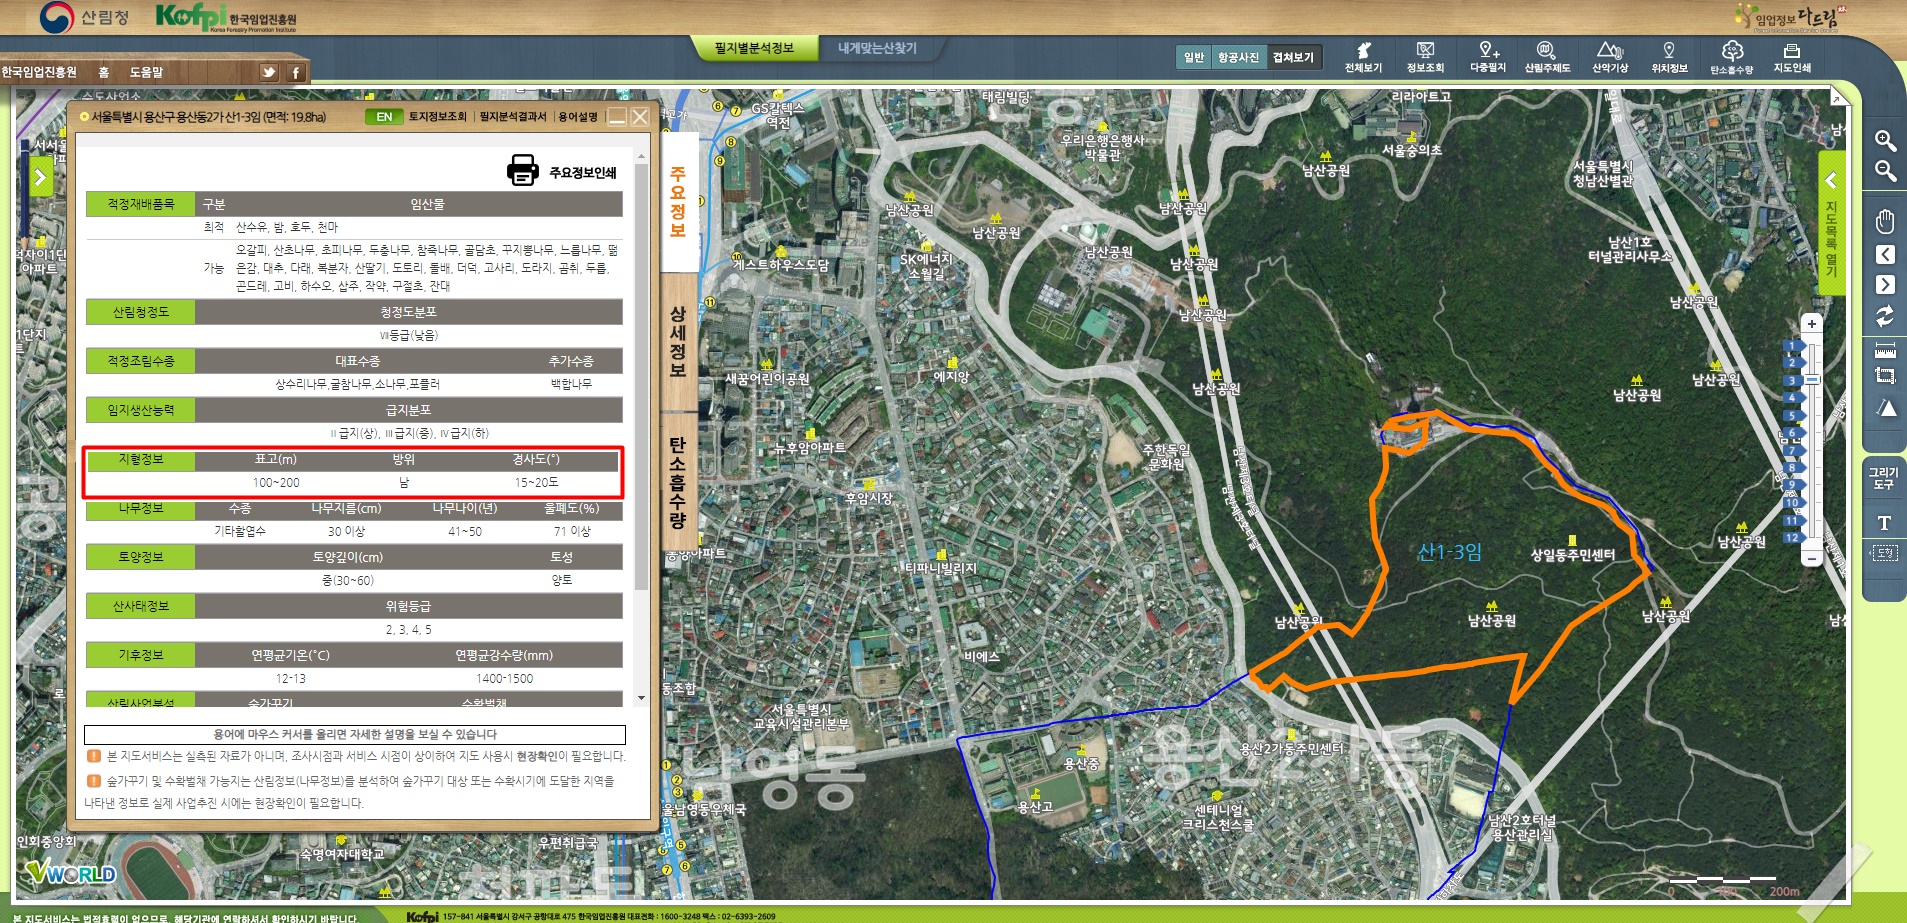
Task: Click the 산림청 logo
Action: [x=85, y=17]
